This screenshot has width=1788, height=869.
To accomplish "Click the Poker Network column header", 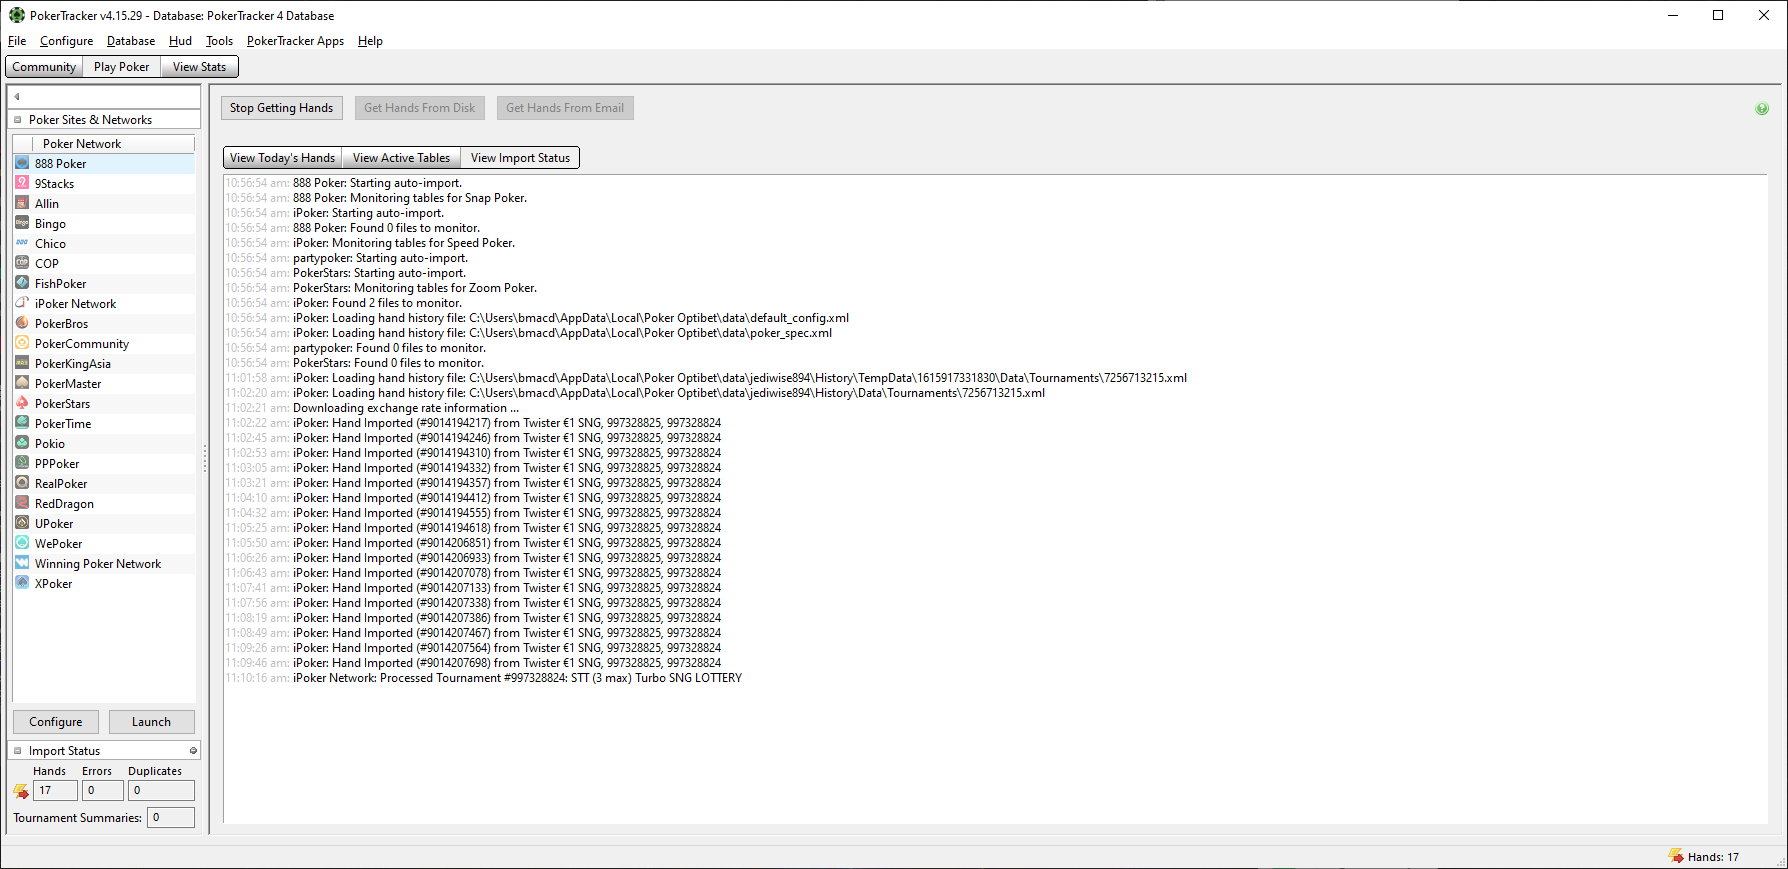I will click(113, 144).
